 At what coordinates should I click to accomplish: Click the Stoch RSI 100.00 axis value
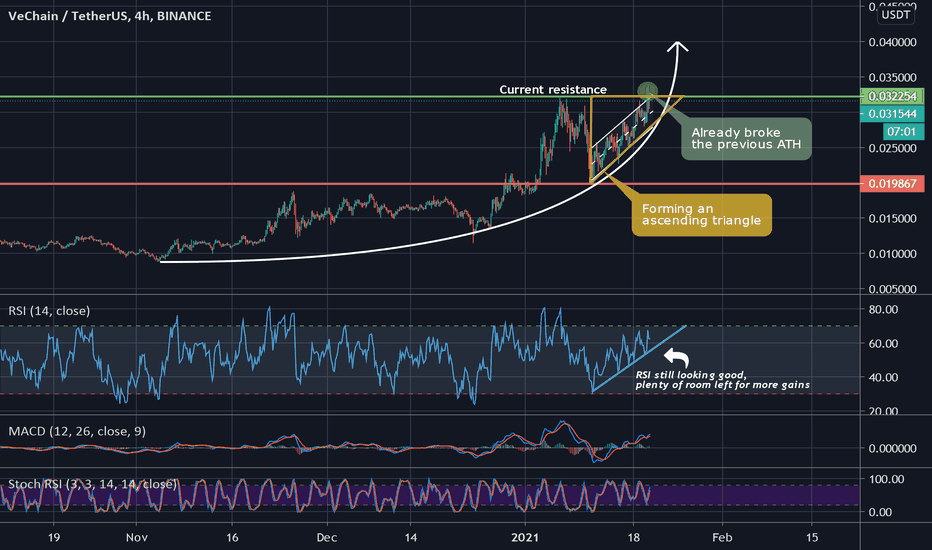click(x=886, y=479)
